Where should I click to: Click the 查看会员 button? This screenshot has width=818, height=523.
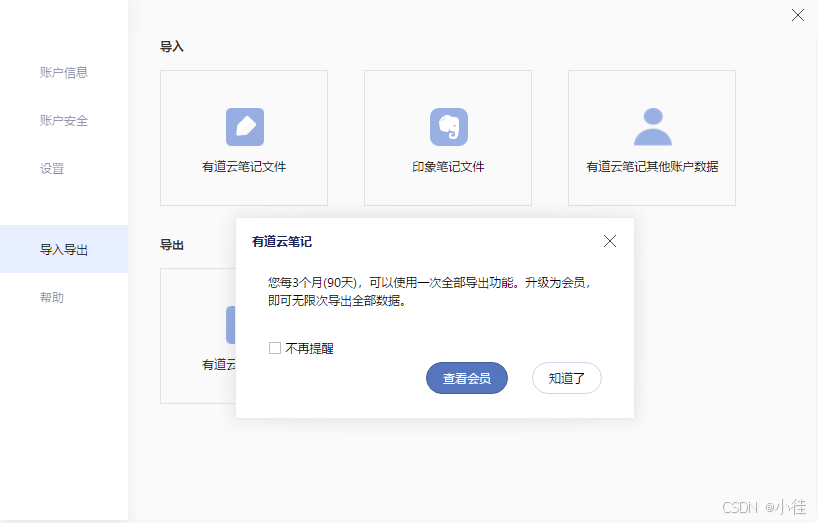click(467, 378)
